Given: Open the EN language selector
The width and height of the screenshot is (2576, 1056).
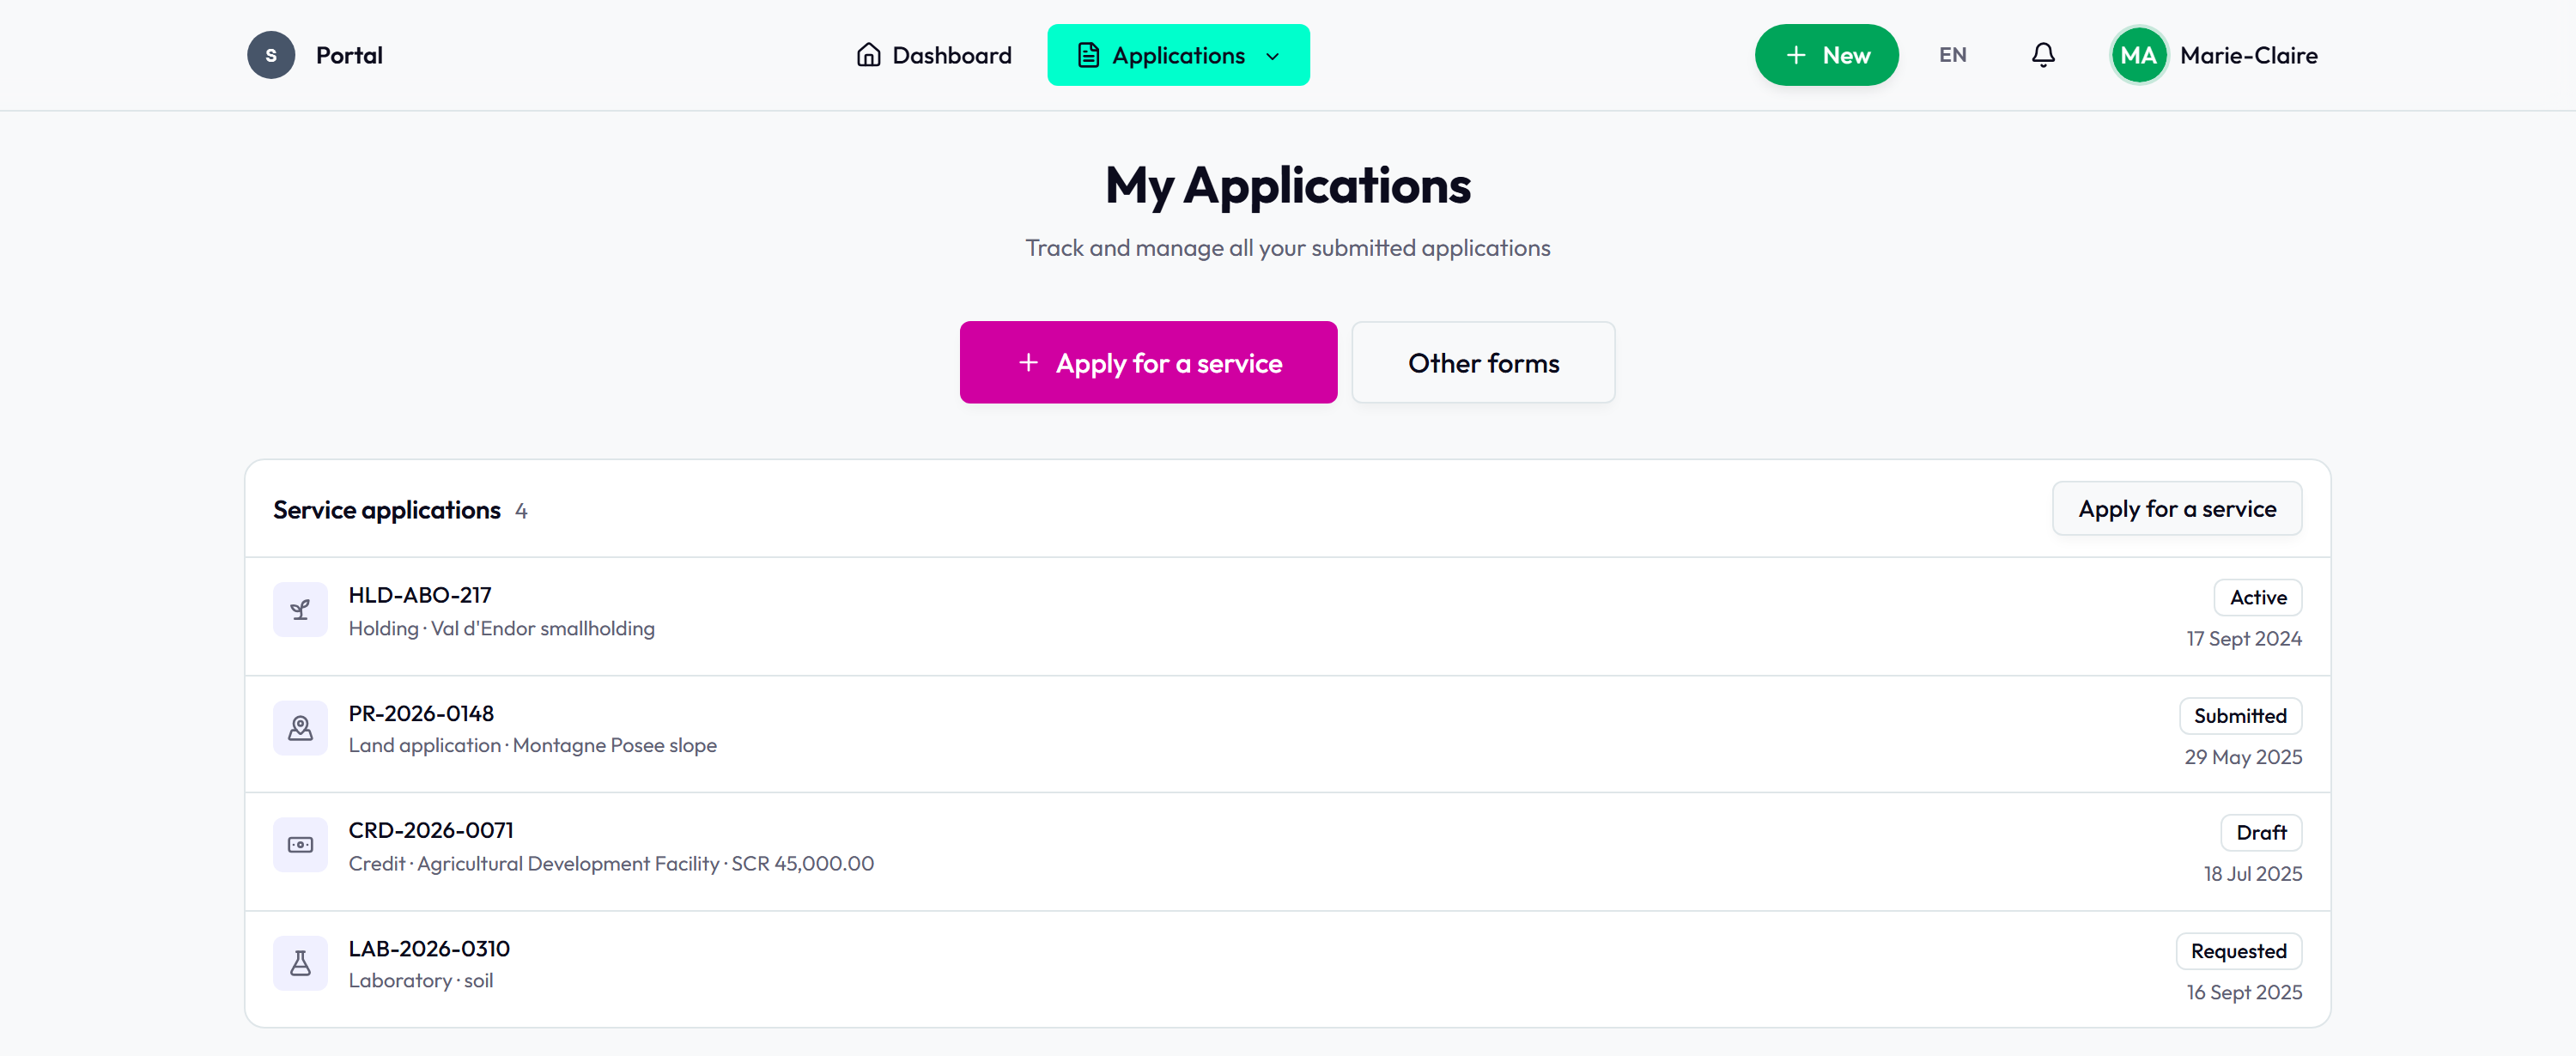Looking at the screenshot, I should click(x=1952, y=55).
